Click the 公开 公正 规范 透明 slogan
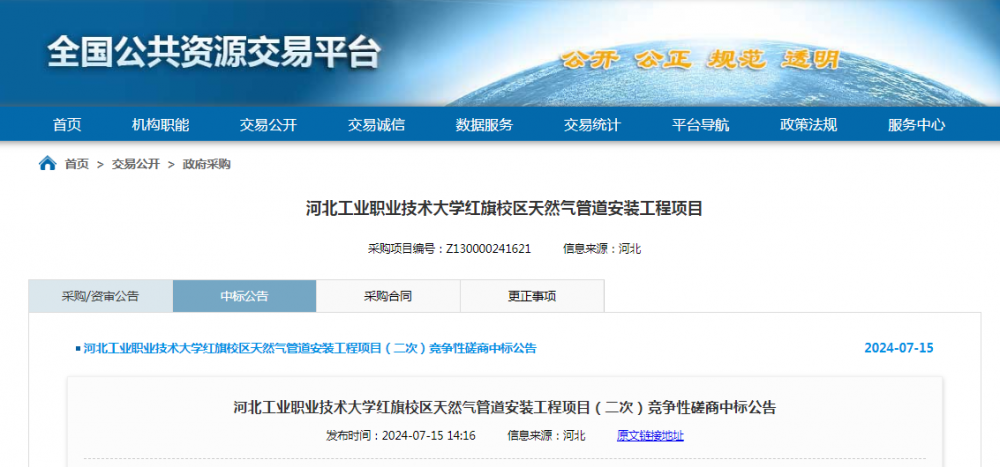Viewport: 1000px width, 467px height. click(701, 60)
